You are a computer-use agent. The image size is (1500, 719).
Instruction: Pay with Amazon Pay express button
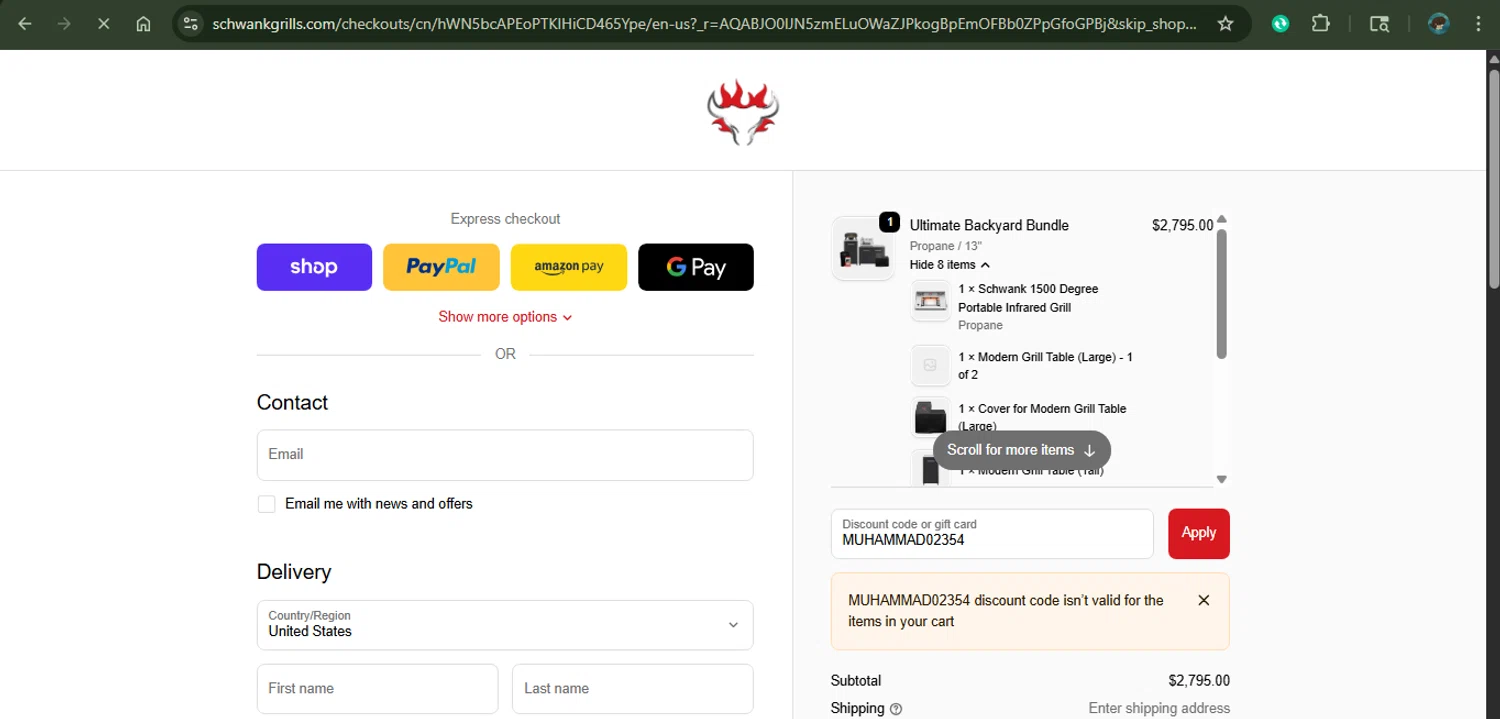pos(569,267)
